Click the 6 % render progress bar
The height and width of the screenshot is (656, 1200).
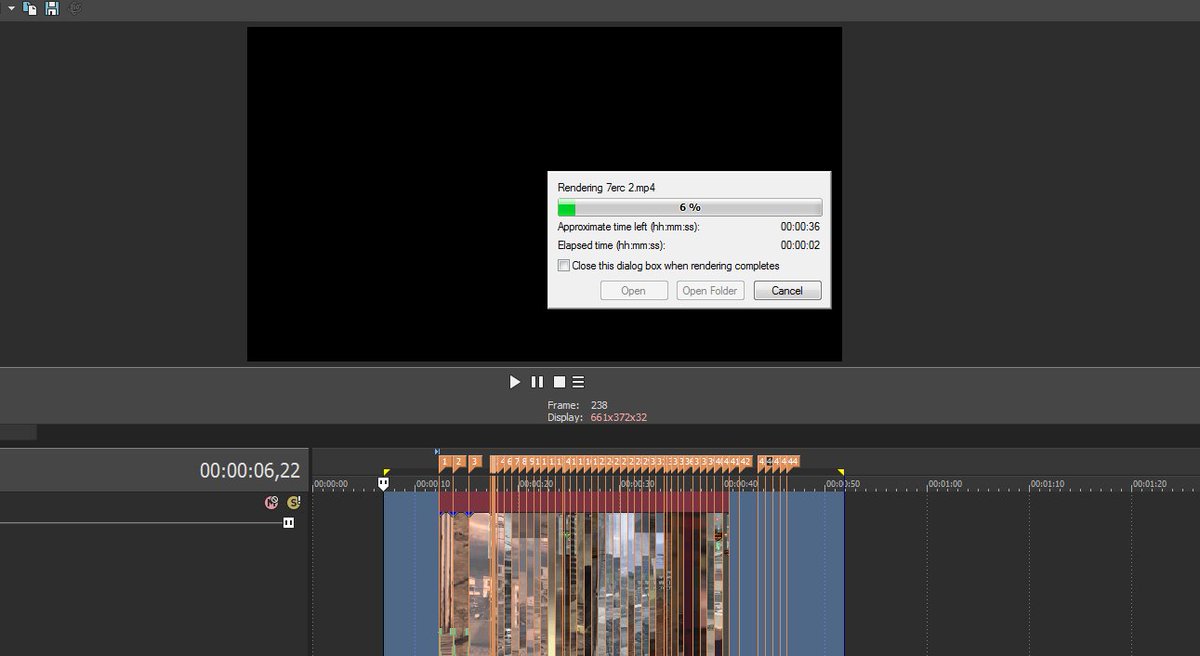coord(690,207)
